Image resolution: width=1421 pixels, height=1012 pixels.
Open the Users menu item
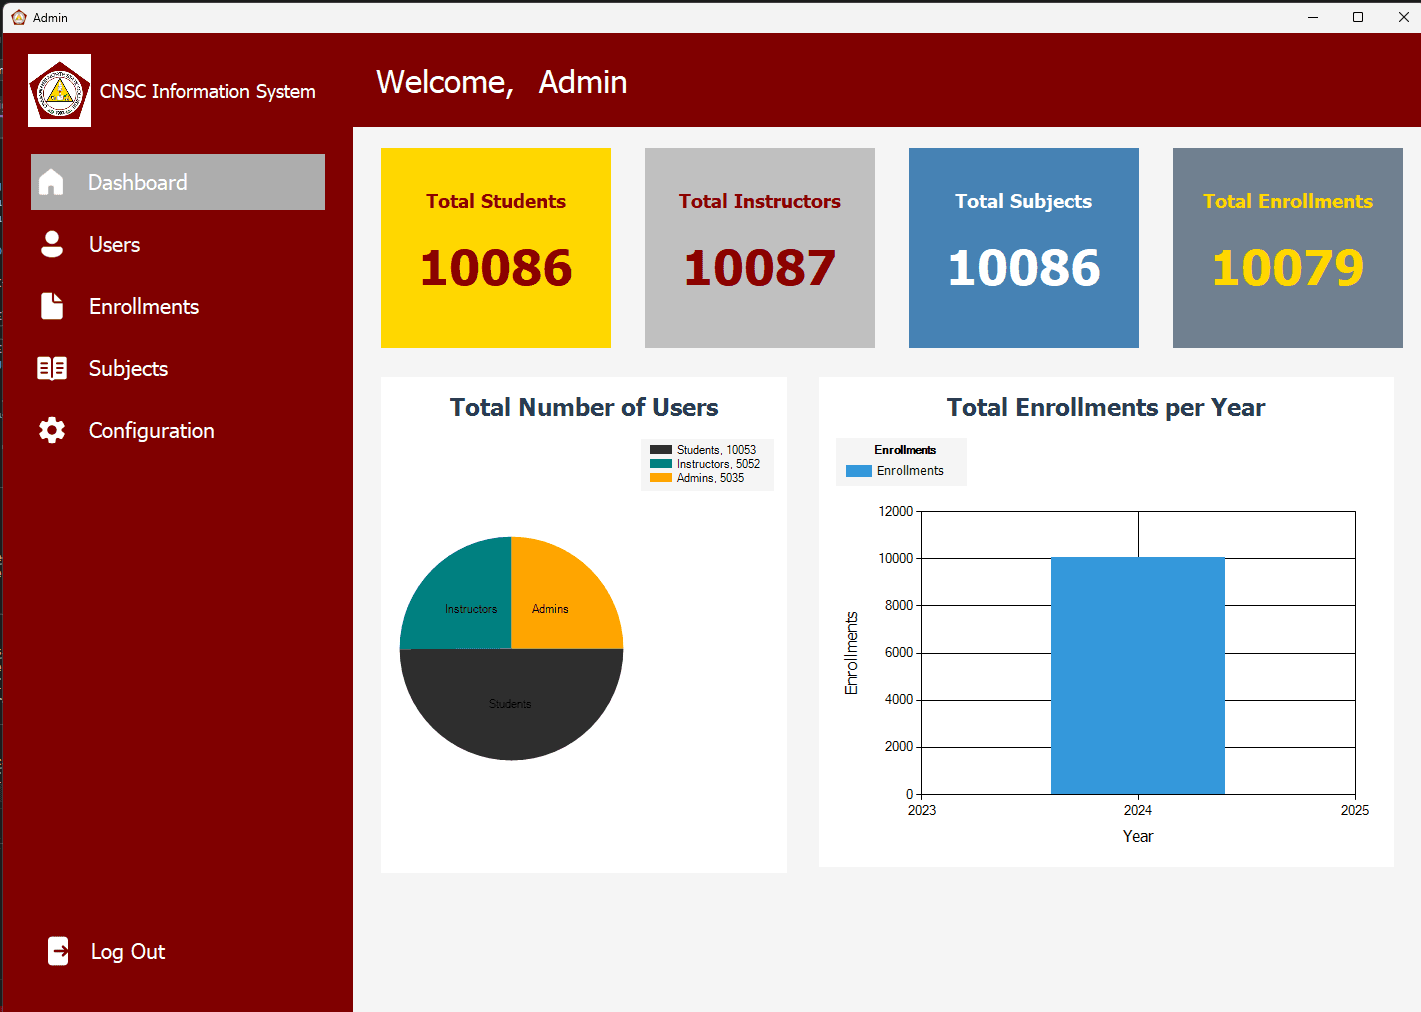click(x=114, y=245)
